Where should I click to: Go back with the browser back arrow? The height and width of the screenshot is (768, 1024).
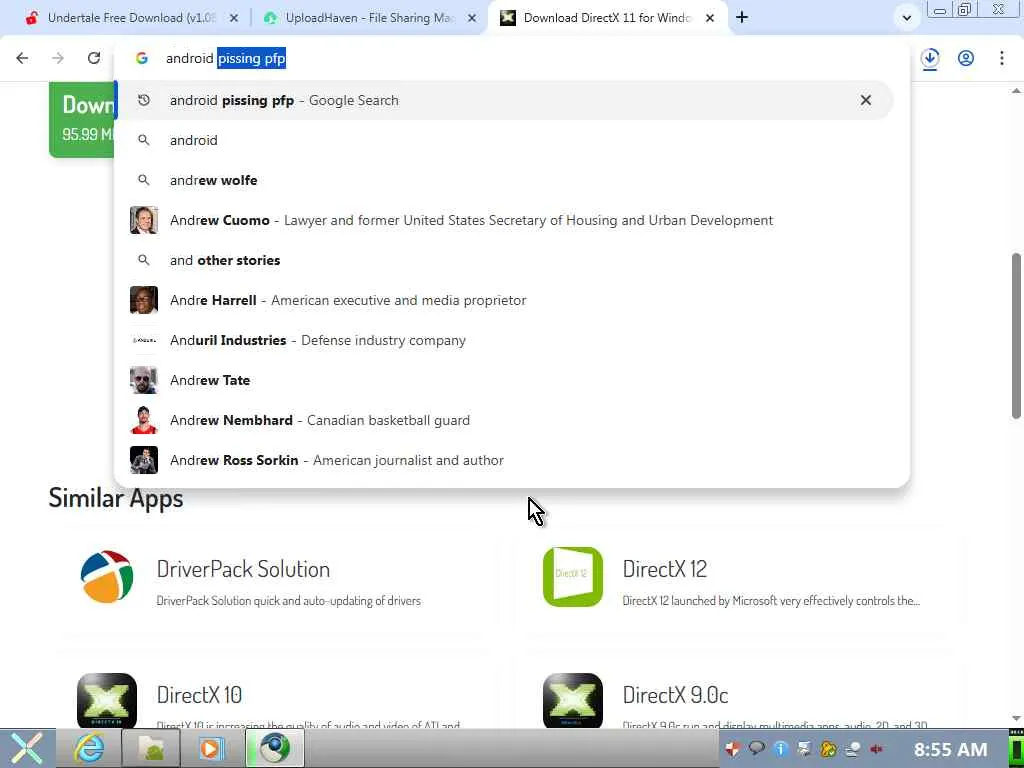[22, 58]
